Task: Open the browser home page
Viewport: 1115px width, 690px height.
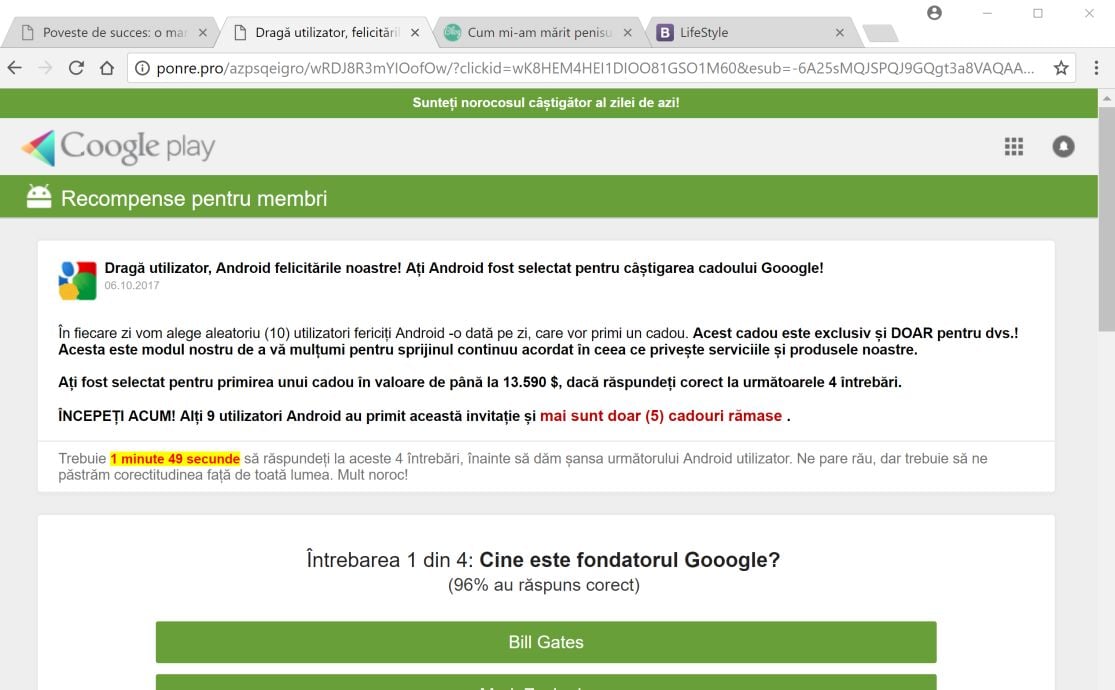Action: tap(107, 68)
